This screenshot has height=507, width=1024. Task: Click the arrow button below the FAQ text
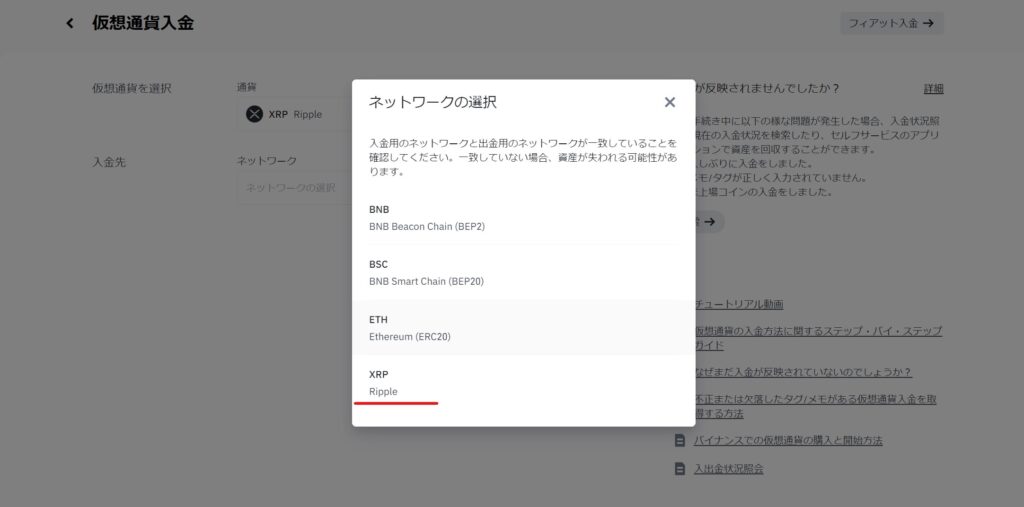tap(709, 222)
